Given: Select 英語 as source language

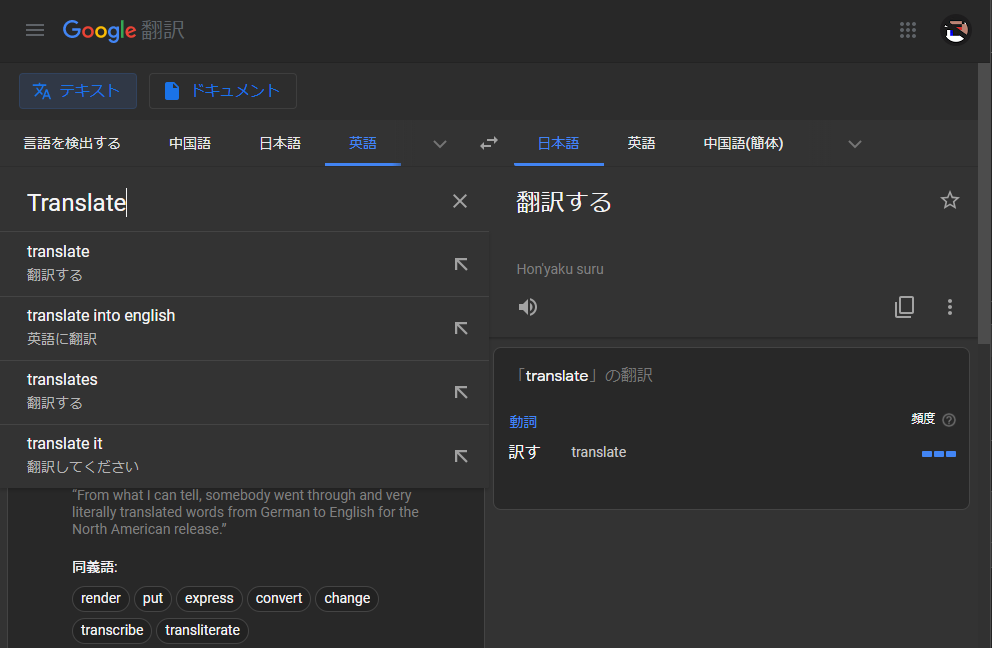Looking at the screenshot, I should 363,143.
